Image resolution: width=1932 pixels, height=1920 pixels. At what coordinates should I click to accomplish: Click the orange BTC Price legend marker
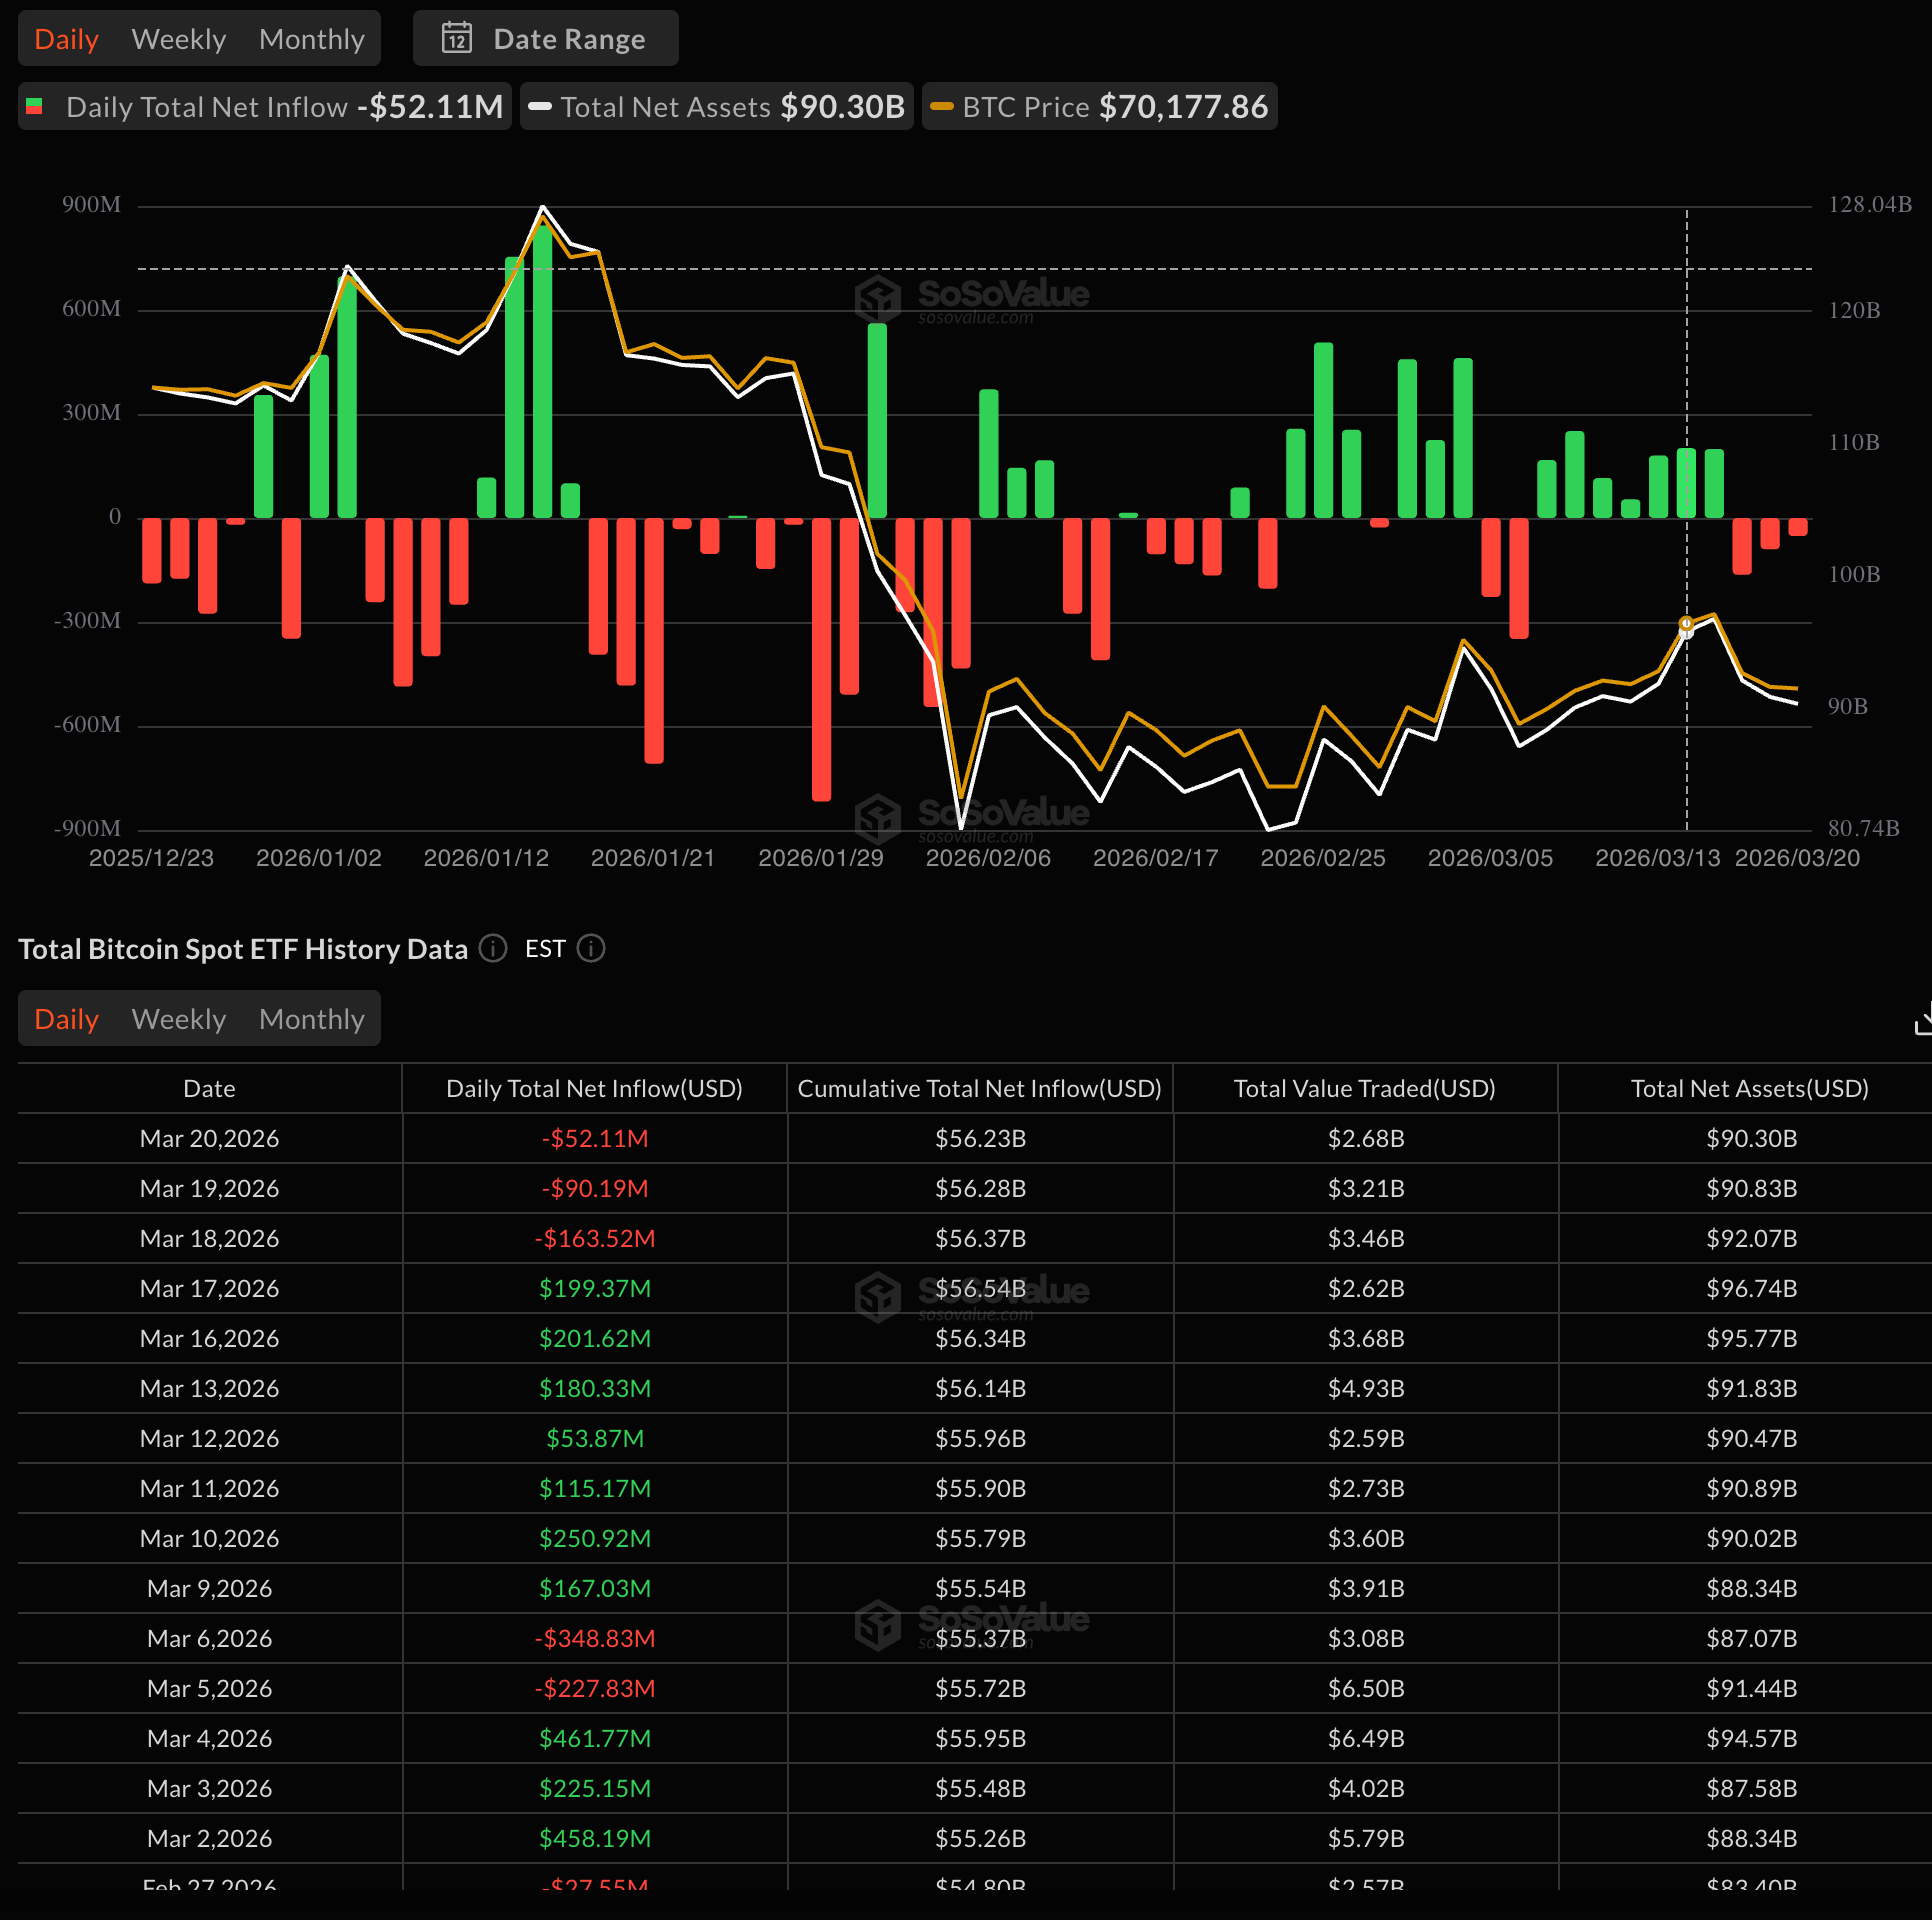tap(942, 107)
